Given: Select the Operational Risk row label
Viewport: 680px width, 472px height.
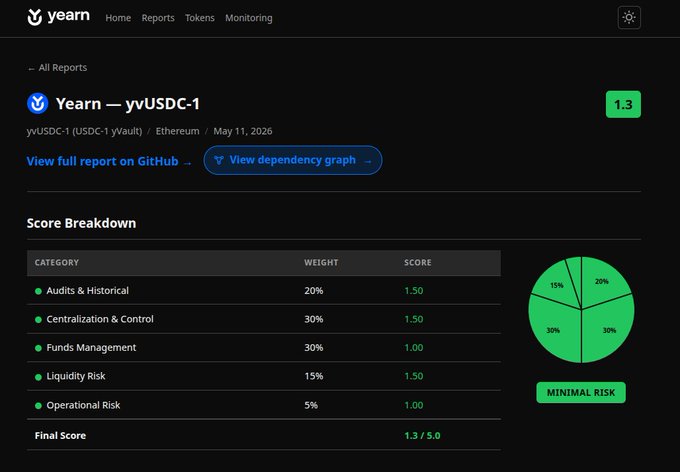Looking at the screenshot, I should [83, 405].
